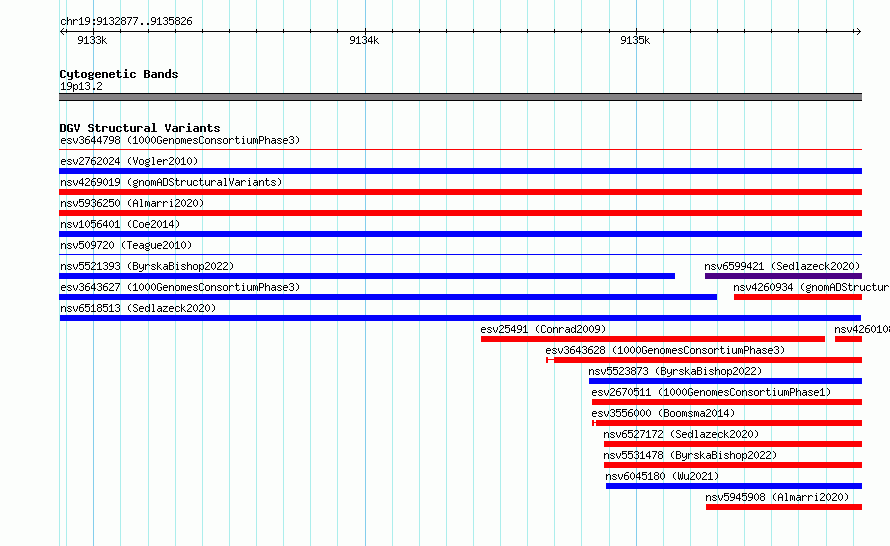This screenshot has height=546, width=890.
Task: Click nsv6599421 (Sedlazeck2020) purple bar
Action: [783, 276]
